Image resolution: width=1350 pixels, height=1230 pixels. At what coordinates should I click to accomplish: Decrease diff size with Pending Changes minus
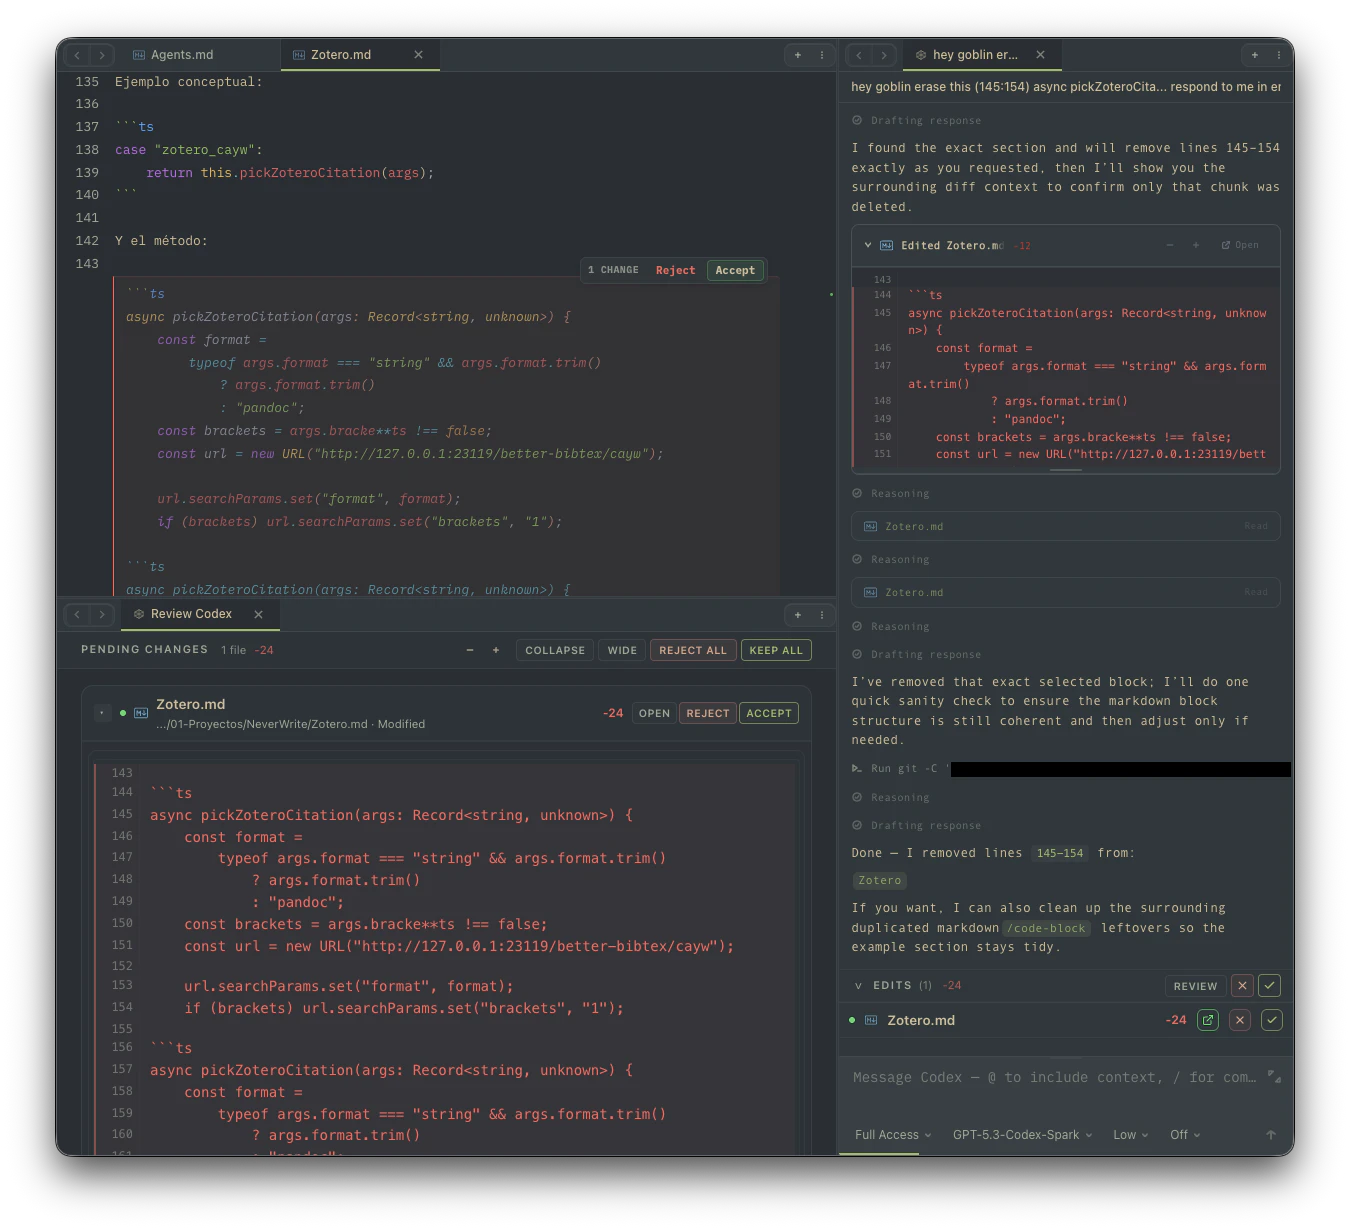(470, 650)
